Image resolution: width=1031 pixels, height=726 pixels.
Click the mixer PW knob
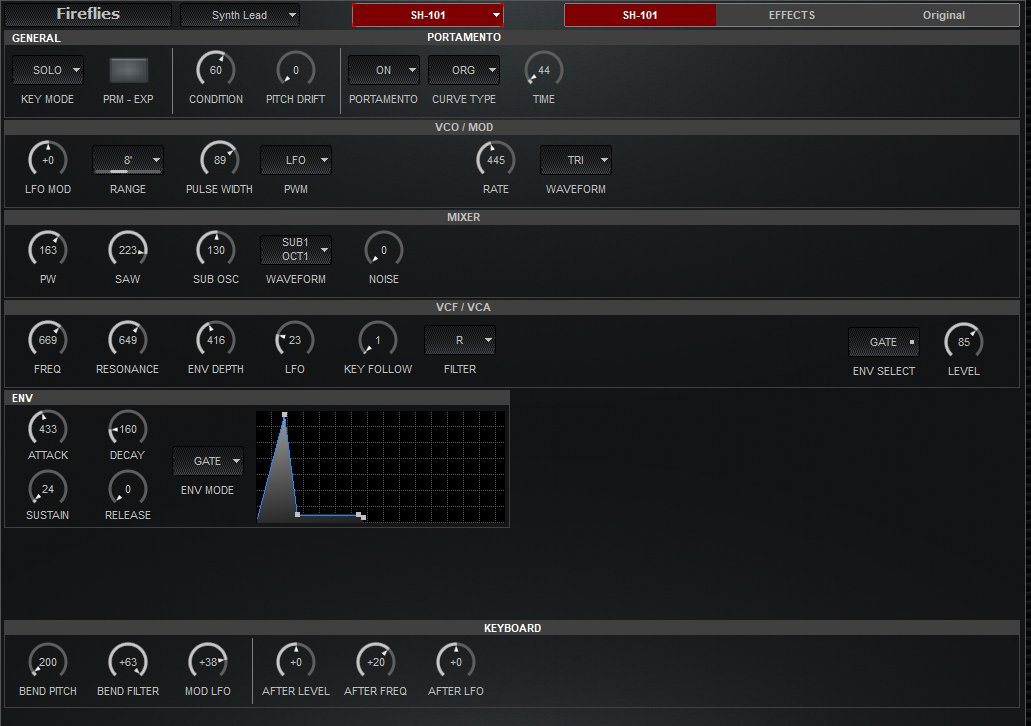pyautogui.click(x=48, y=250)
